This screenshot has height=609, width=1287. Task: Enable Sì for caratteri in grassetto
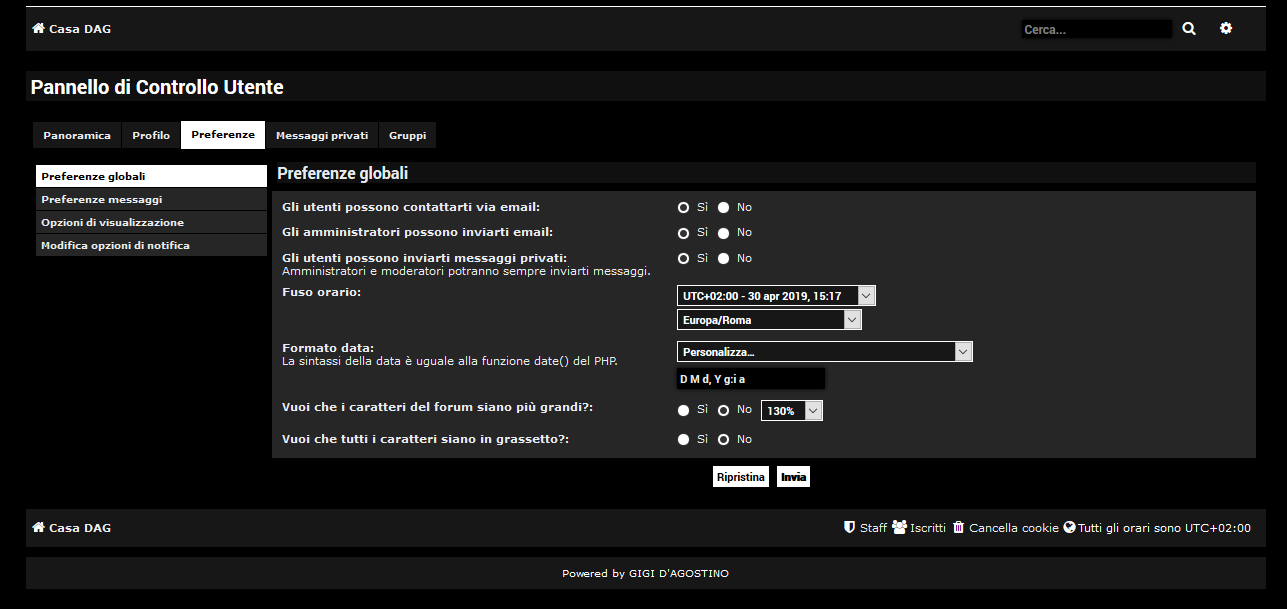point(681,439)
